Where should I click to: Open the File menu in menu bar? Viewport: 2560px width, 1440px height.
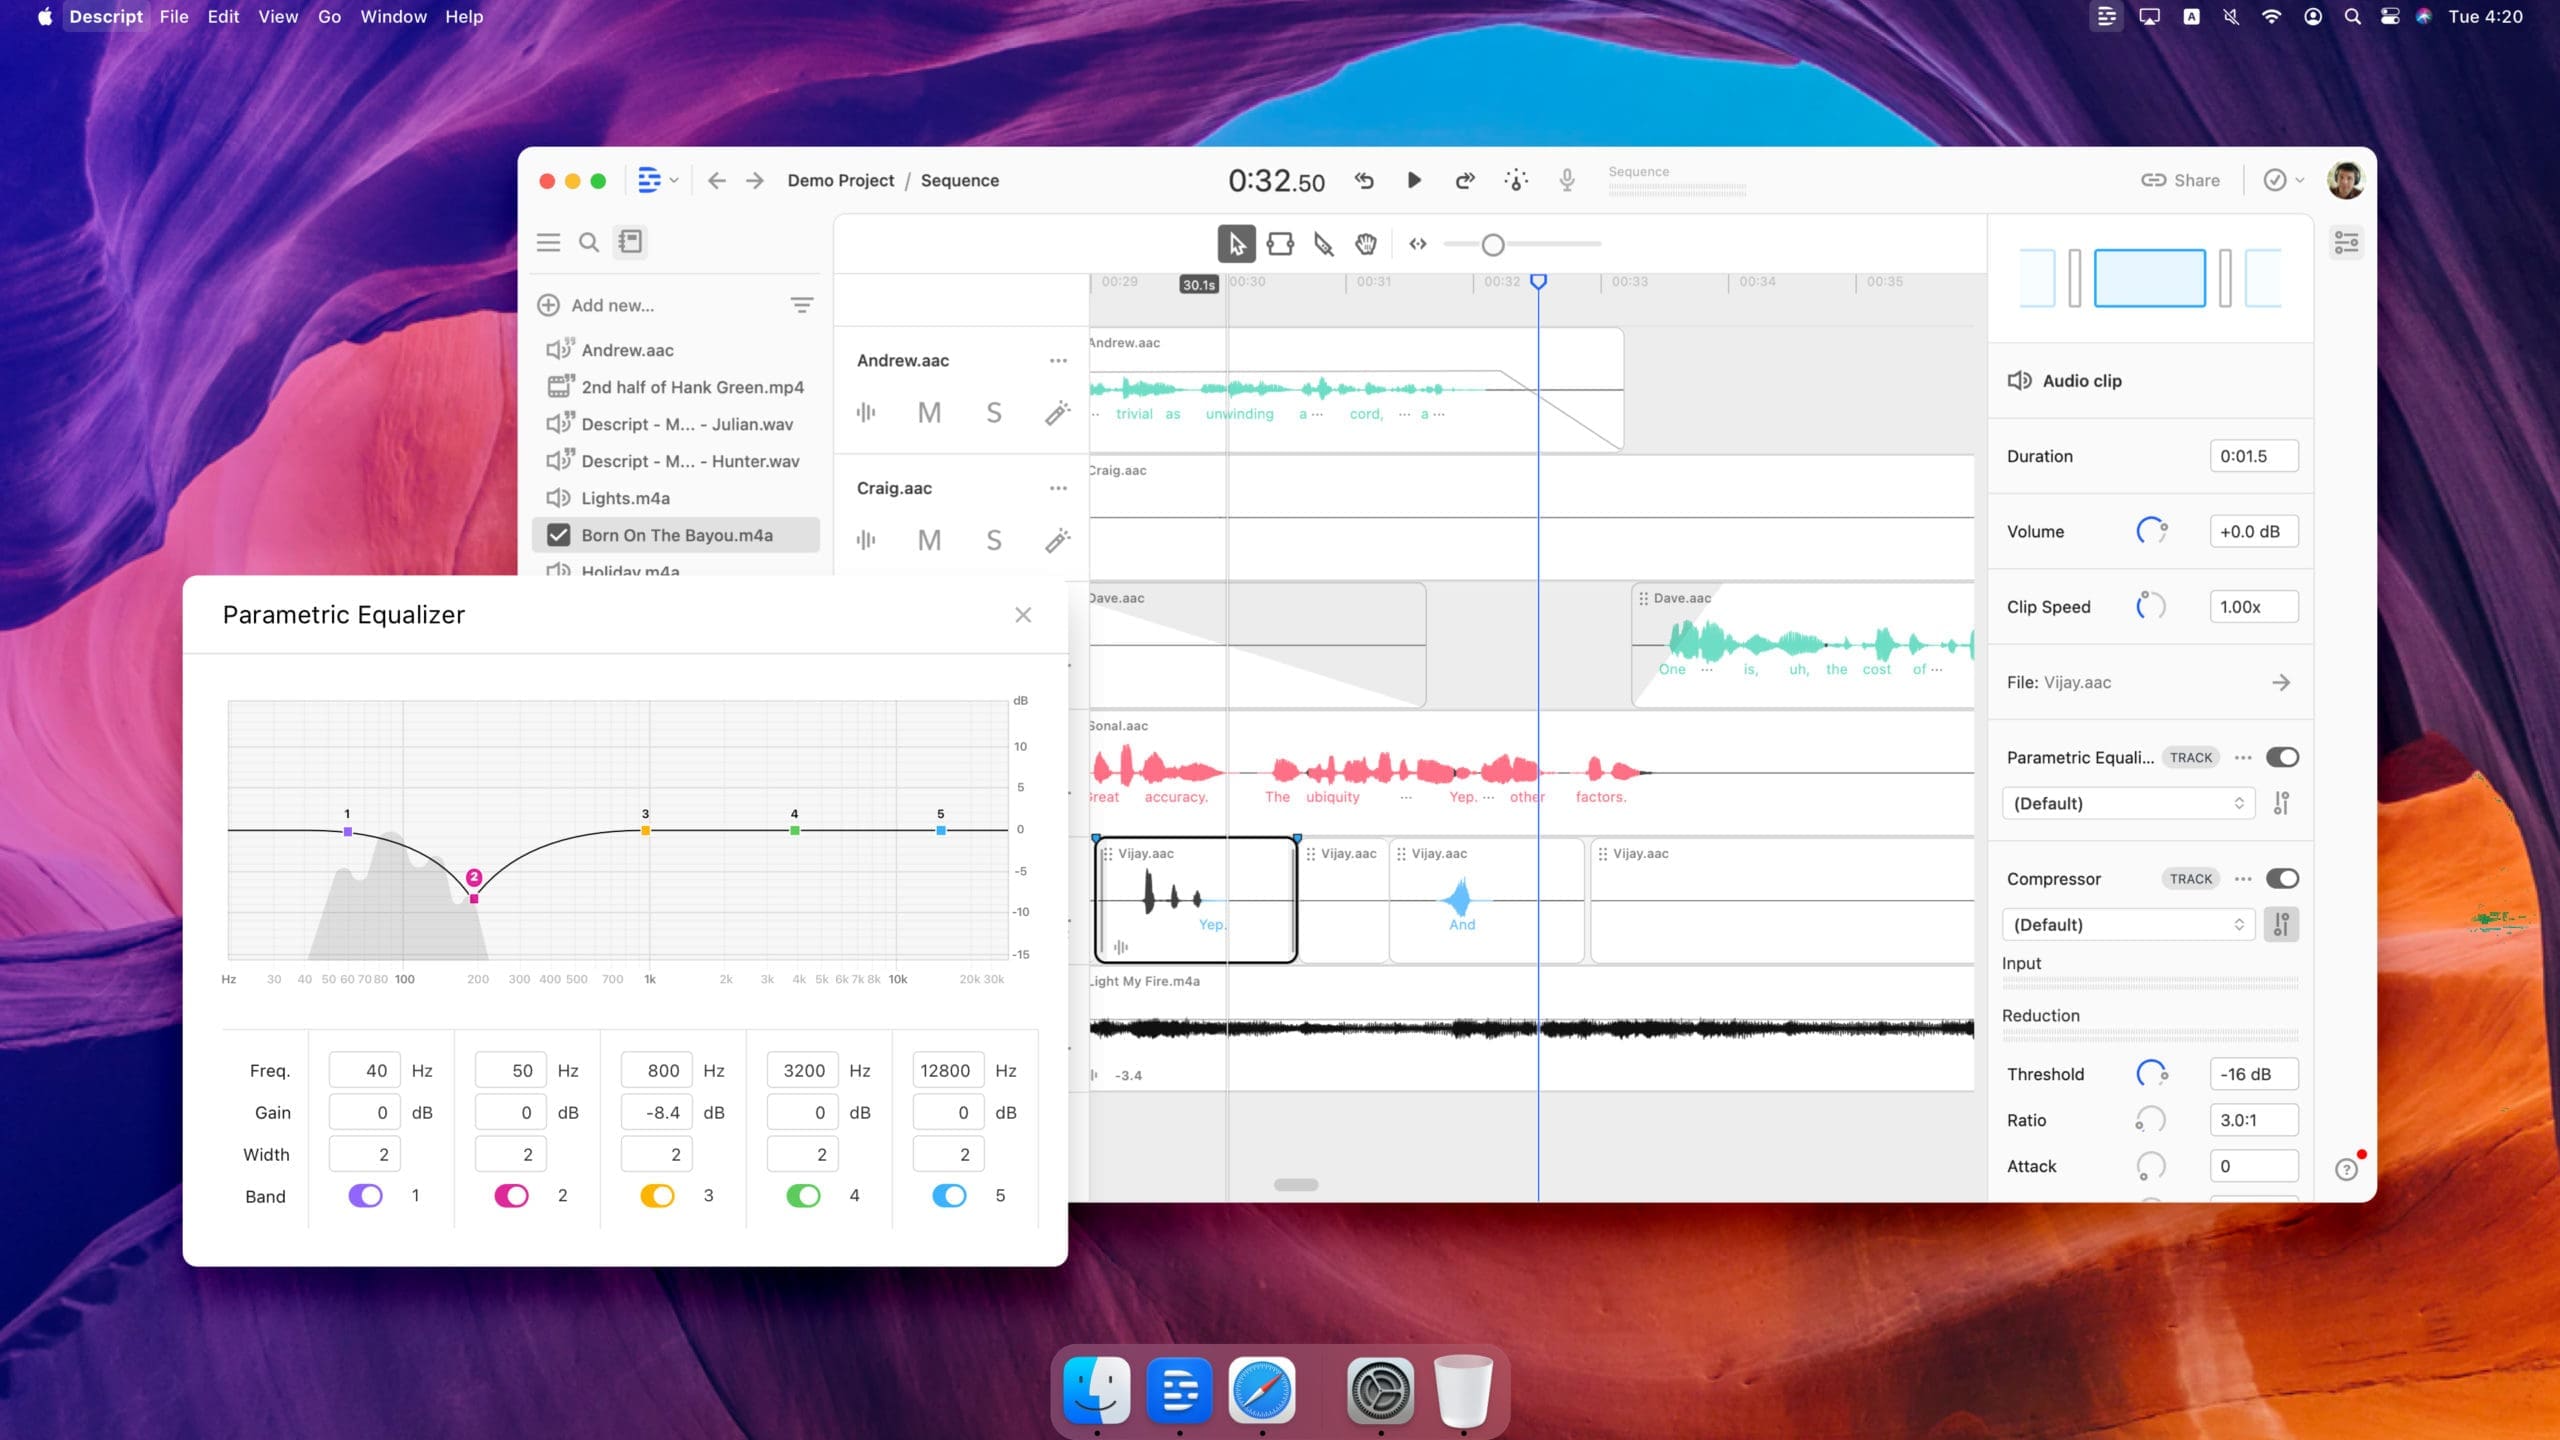pyautogui.click(x=172, y=16)
